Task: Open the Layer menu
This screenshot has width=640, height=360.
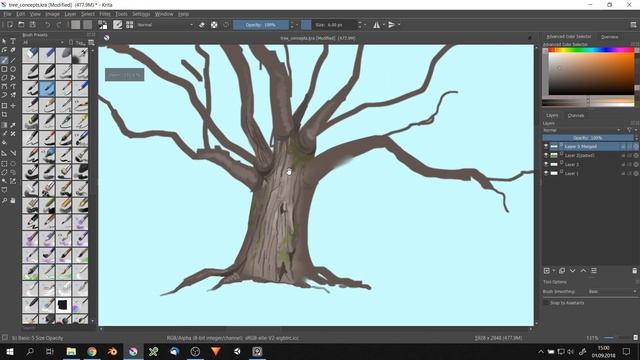Action: (x=70, y=14)
